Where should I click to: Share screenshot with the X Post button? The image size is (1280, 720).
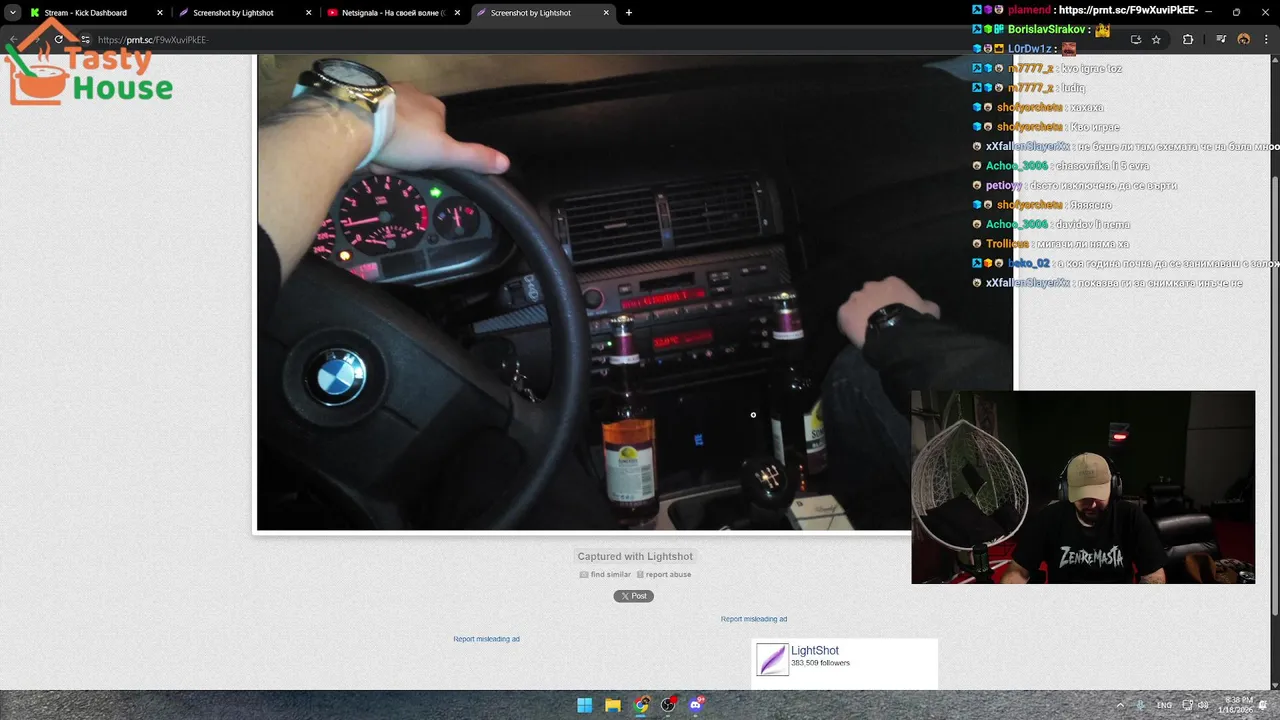point(633,596)
